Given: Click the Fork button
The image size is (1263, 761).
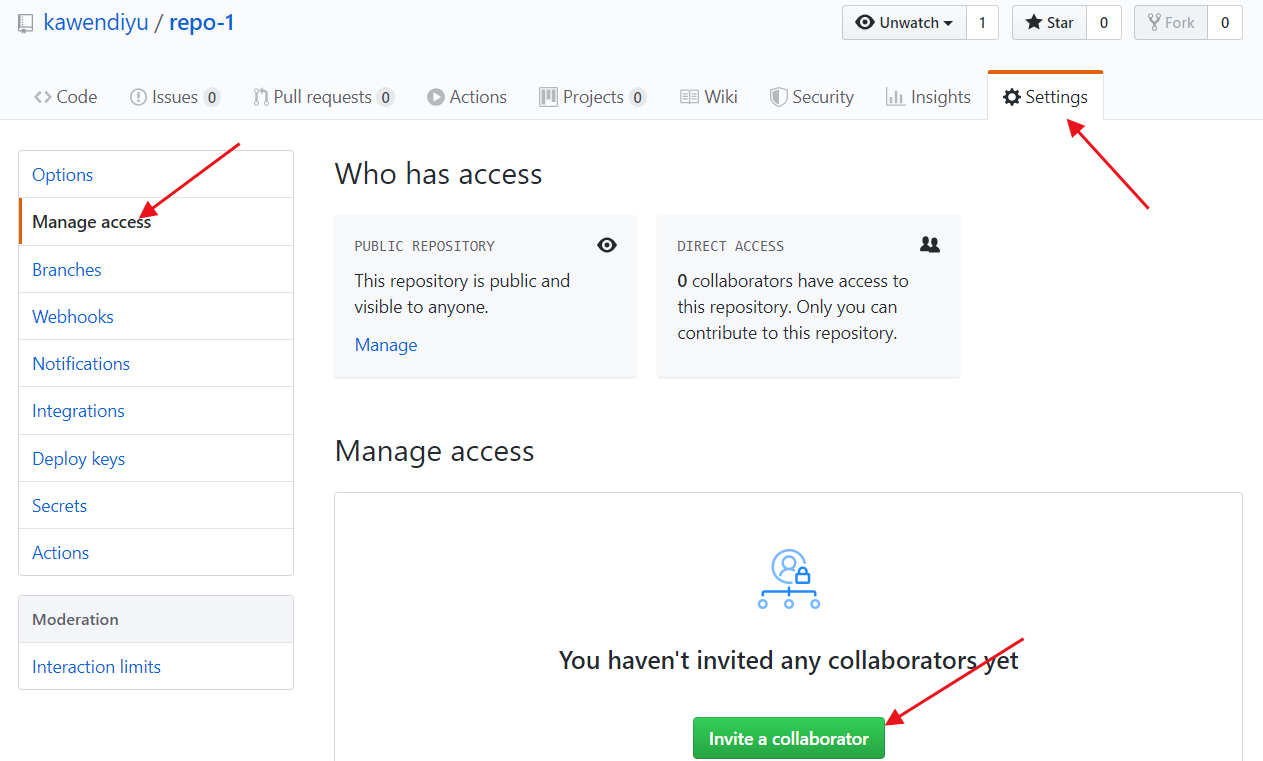Looking at the screenshot, I should tap(1170, 23).
